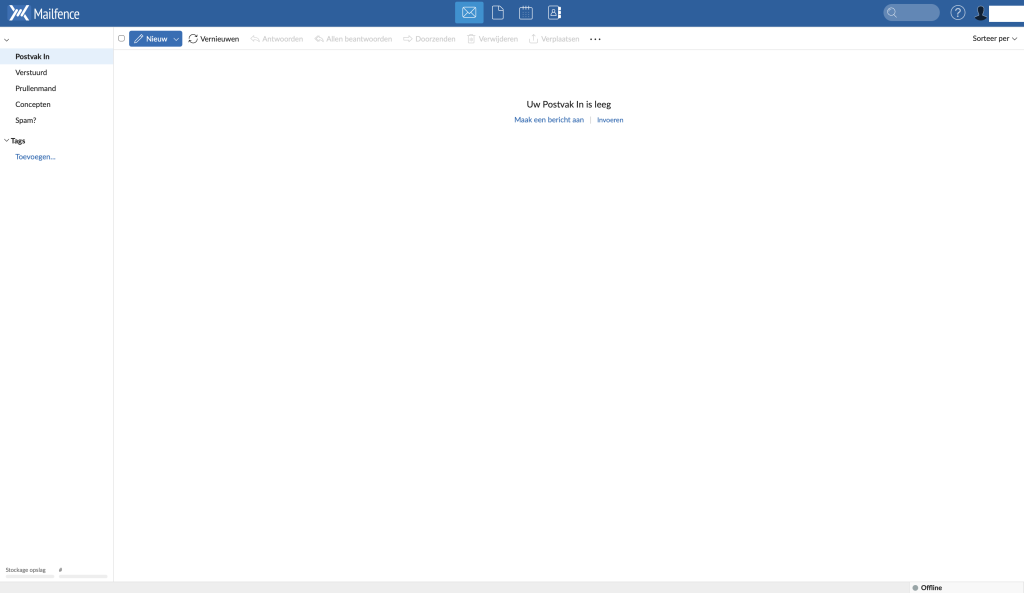The height and width of the screenshot is (593, 1024).
Task: Open the 'Sorteer per' dropdown
Action: pyautogui.click(x=993, y=39)
